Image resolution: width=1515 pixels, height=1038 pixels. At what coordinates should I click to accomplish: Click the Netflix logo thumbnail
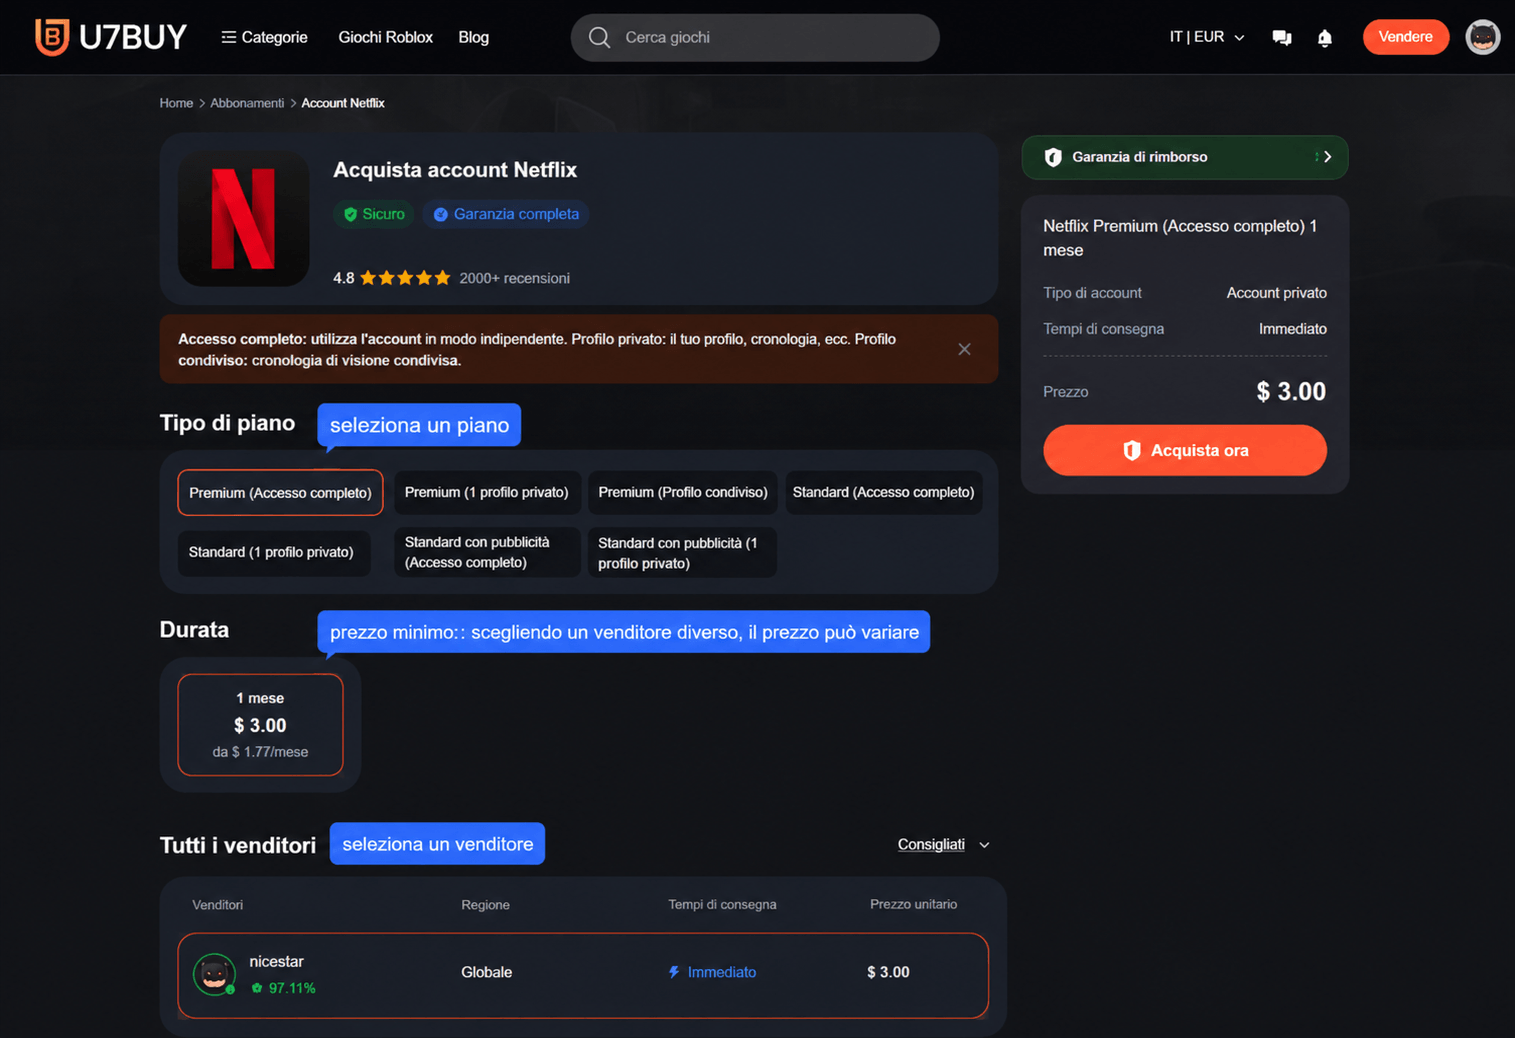(x=243, y=218)
